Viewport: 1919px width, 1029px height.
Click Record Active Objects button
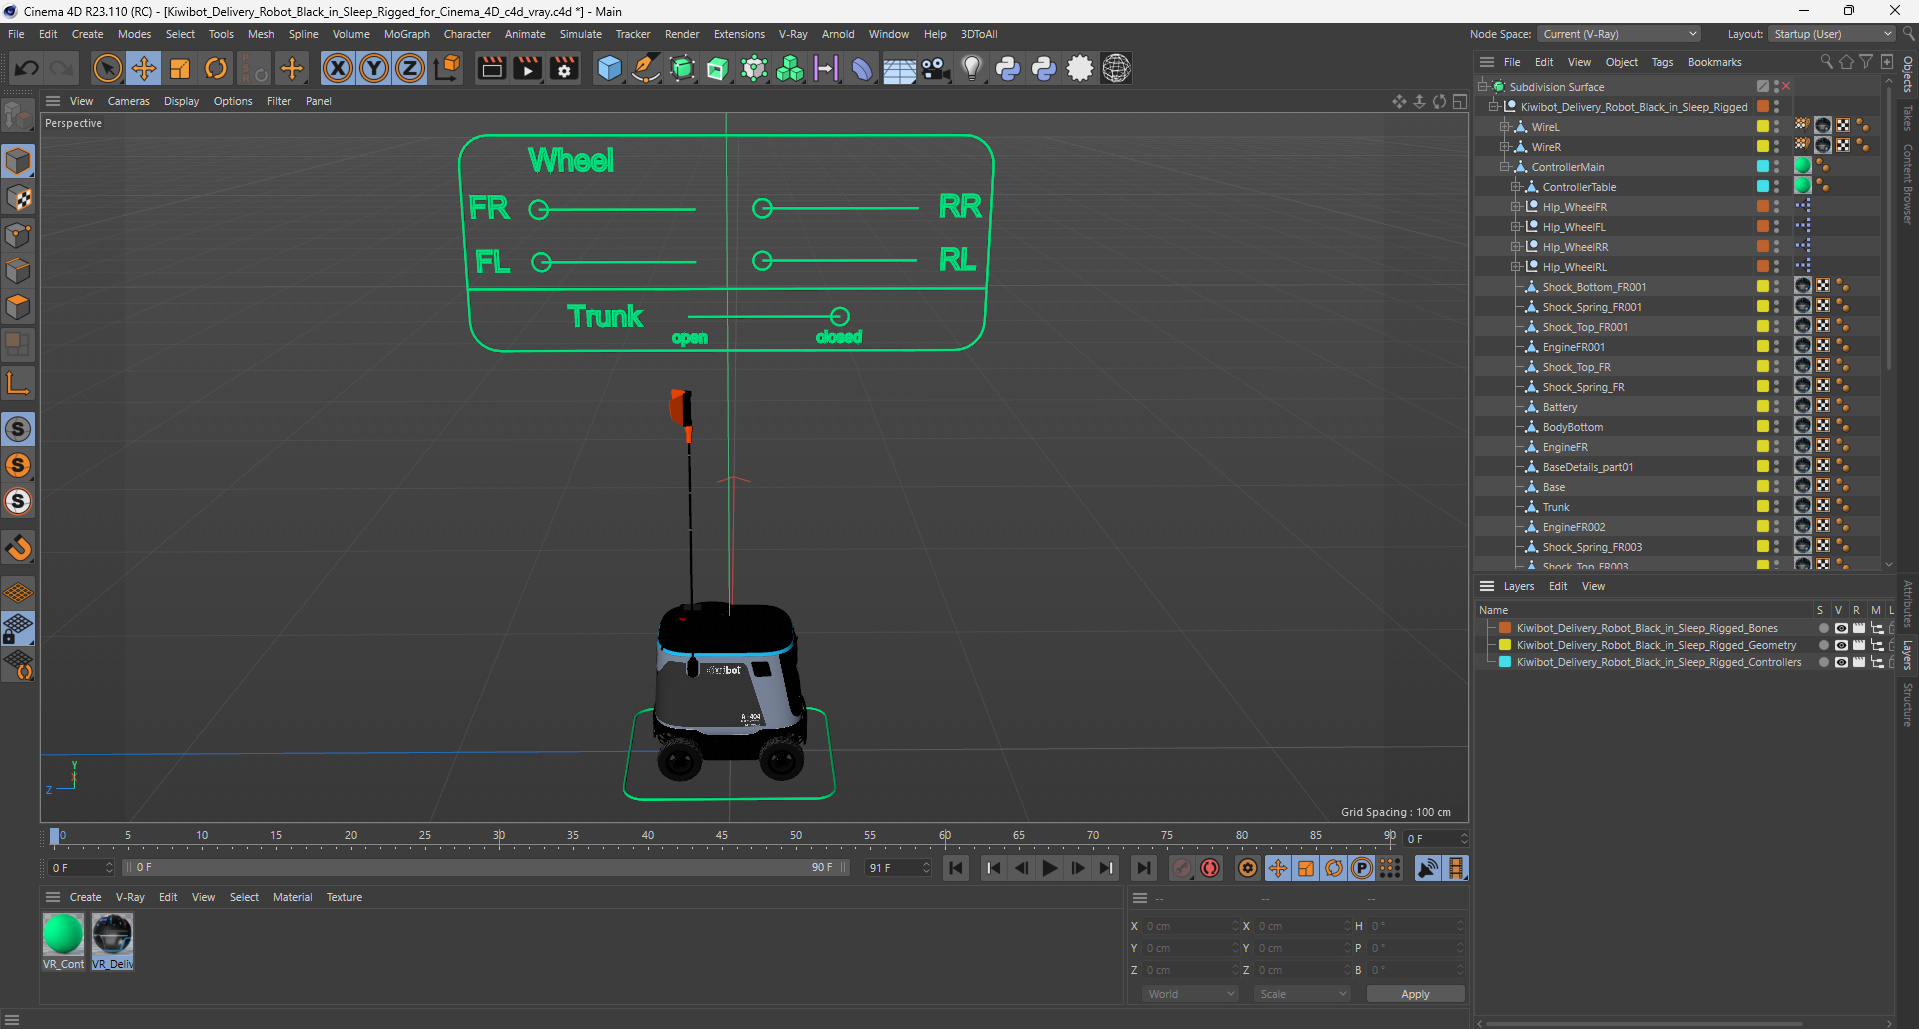point(1182,868)
